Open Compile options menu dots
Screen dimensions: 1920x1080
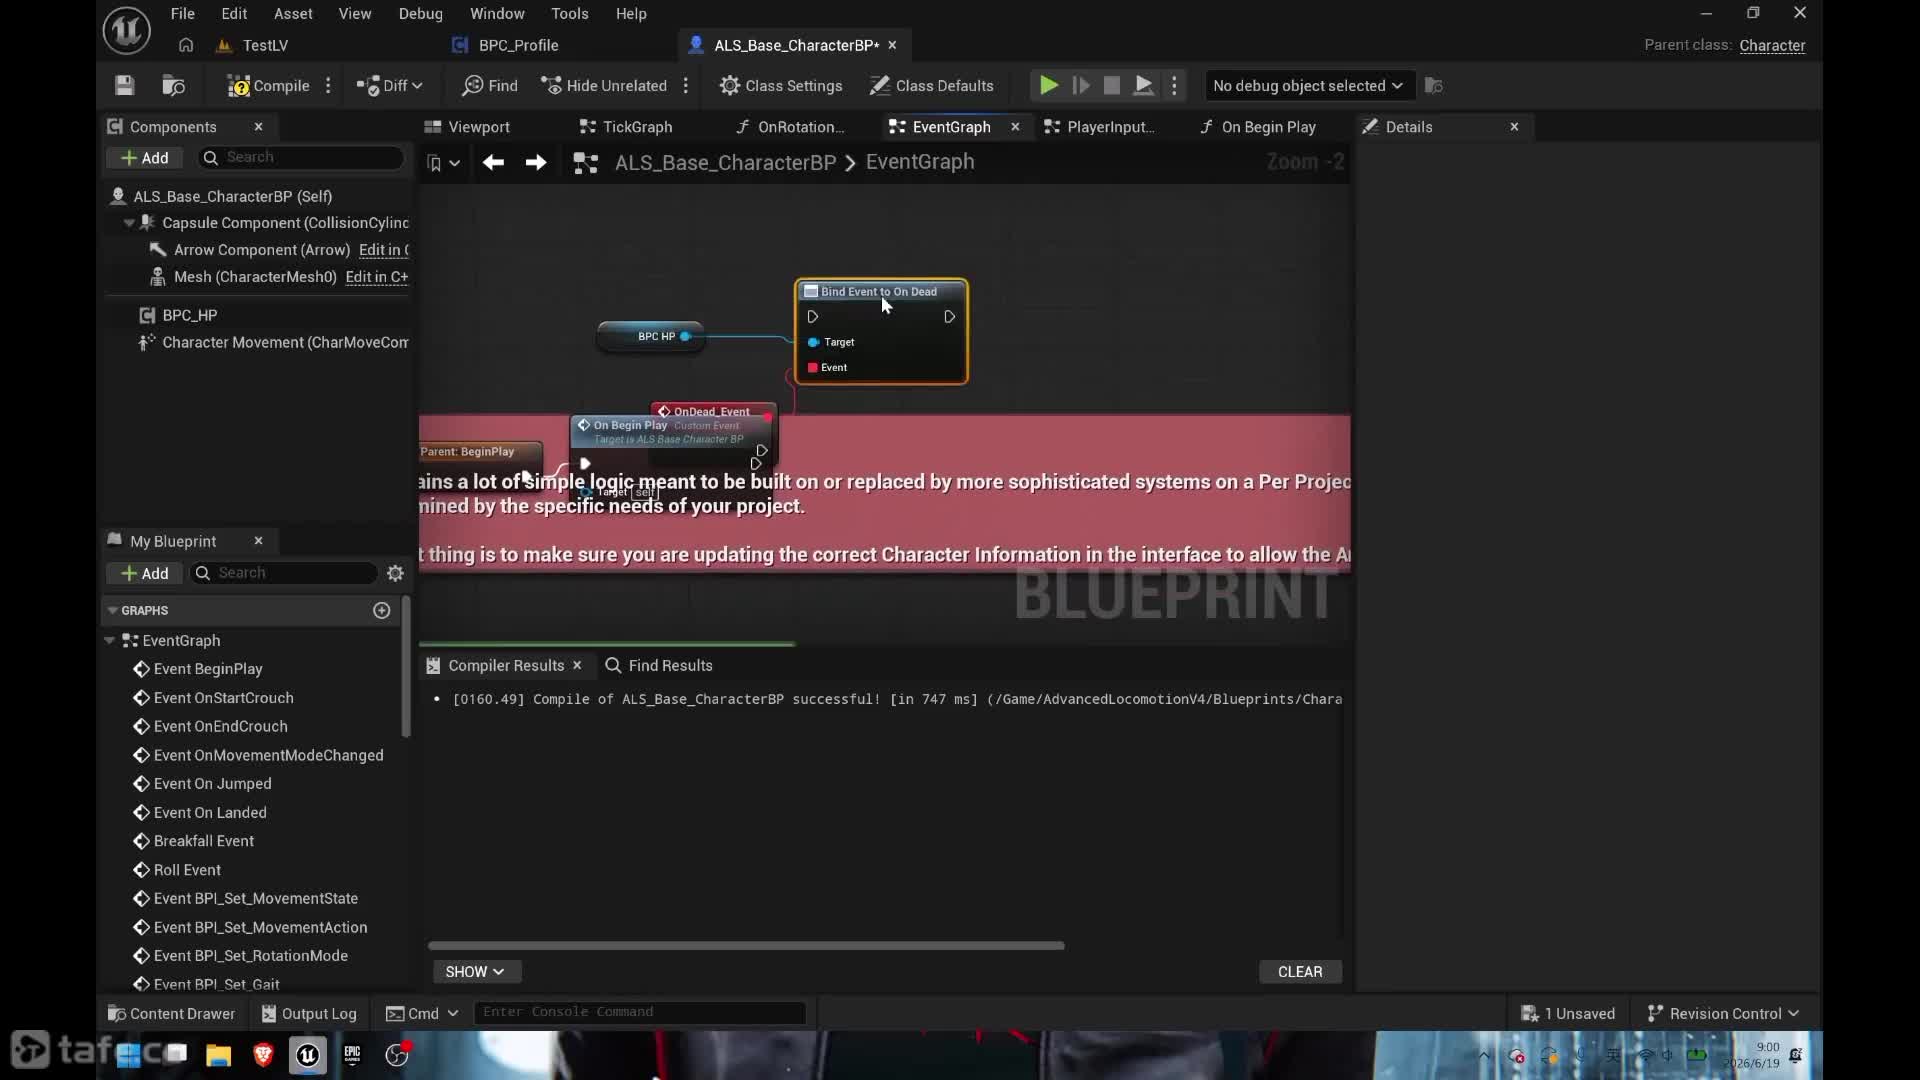pyautogui.click(x=328, y=86)
